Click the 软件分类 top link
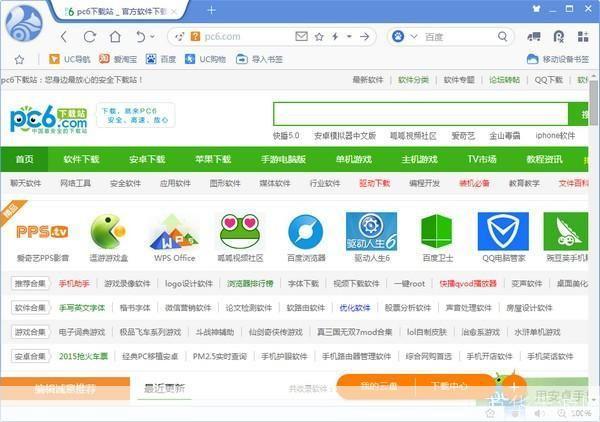The width and height of the screenshot is (600, 422). click(x=413, y=80)
